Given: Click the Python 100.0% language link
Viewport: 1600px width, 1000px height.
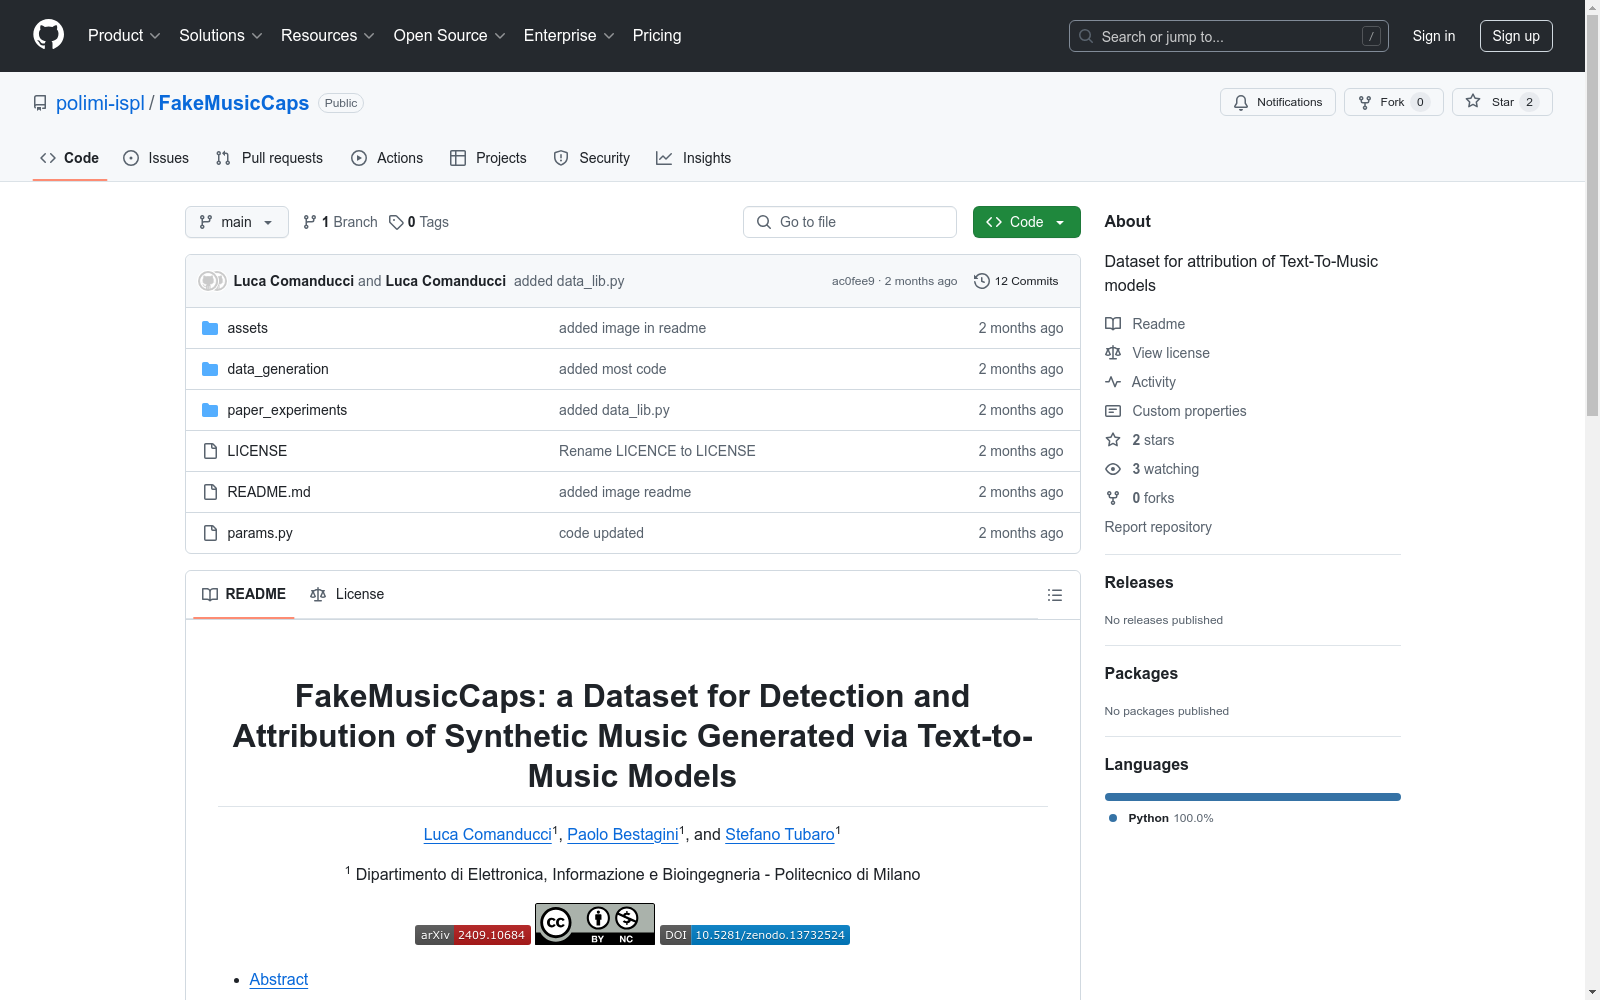Looking at the screenshot, I should click(x=1161, y=818).
